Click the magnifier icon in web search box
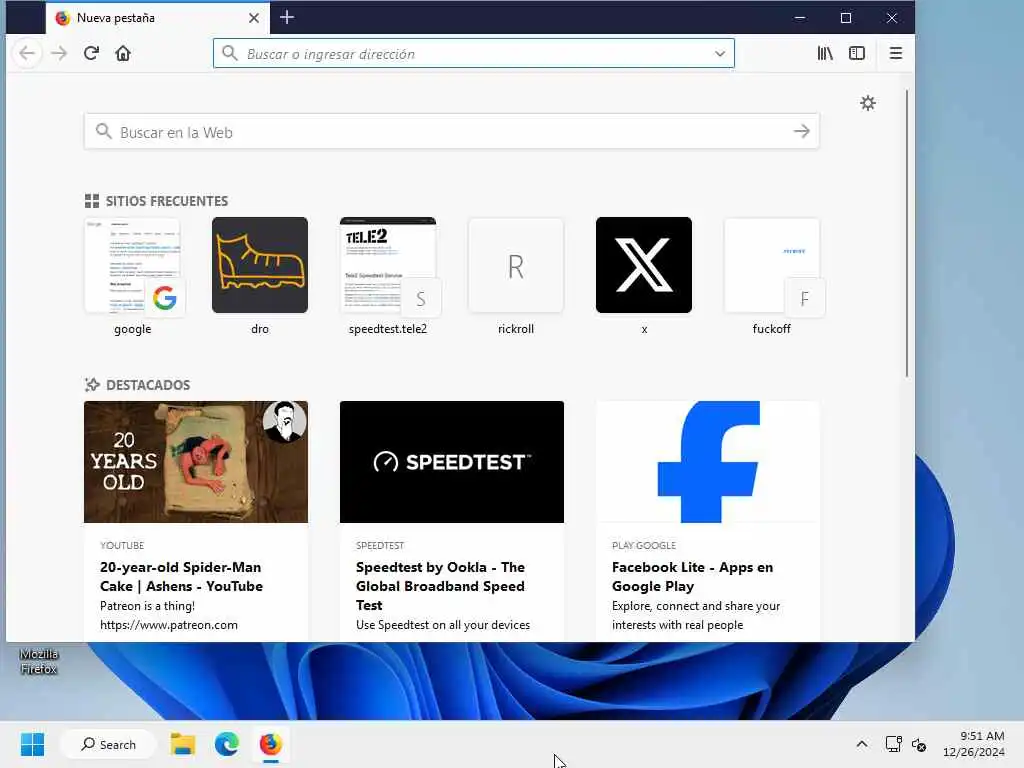The image size is (1024, 768). tap(103, 131)
